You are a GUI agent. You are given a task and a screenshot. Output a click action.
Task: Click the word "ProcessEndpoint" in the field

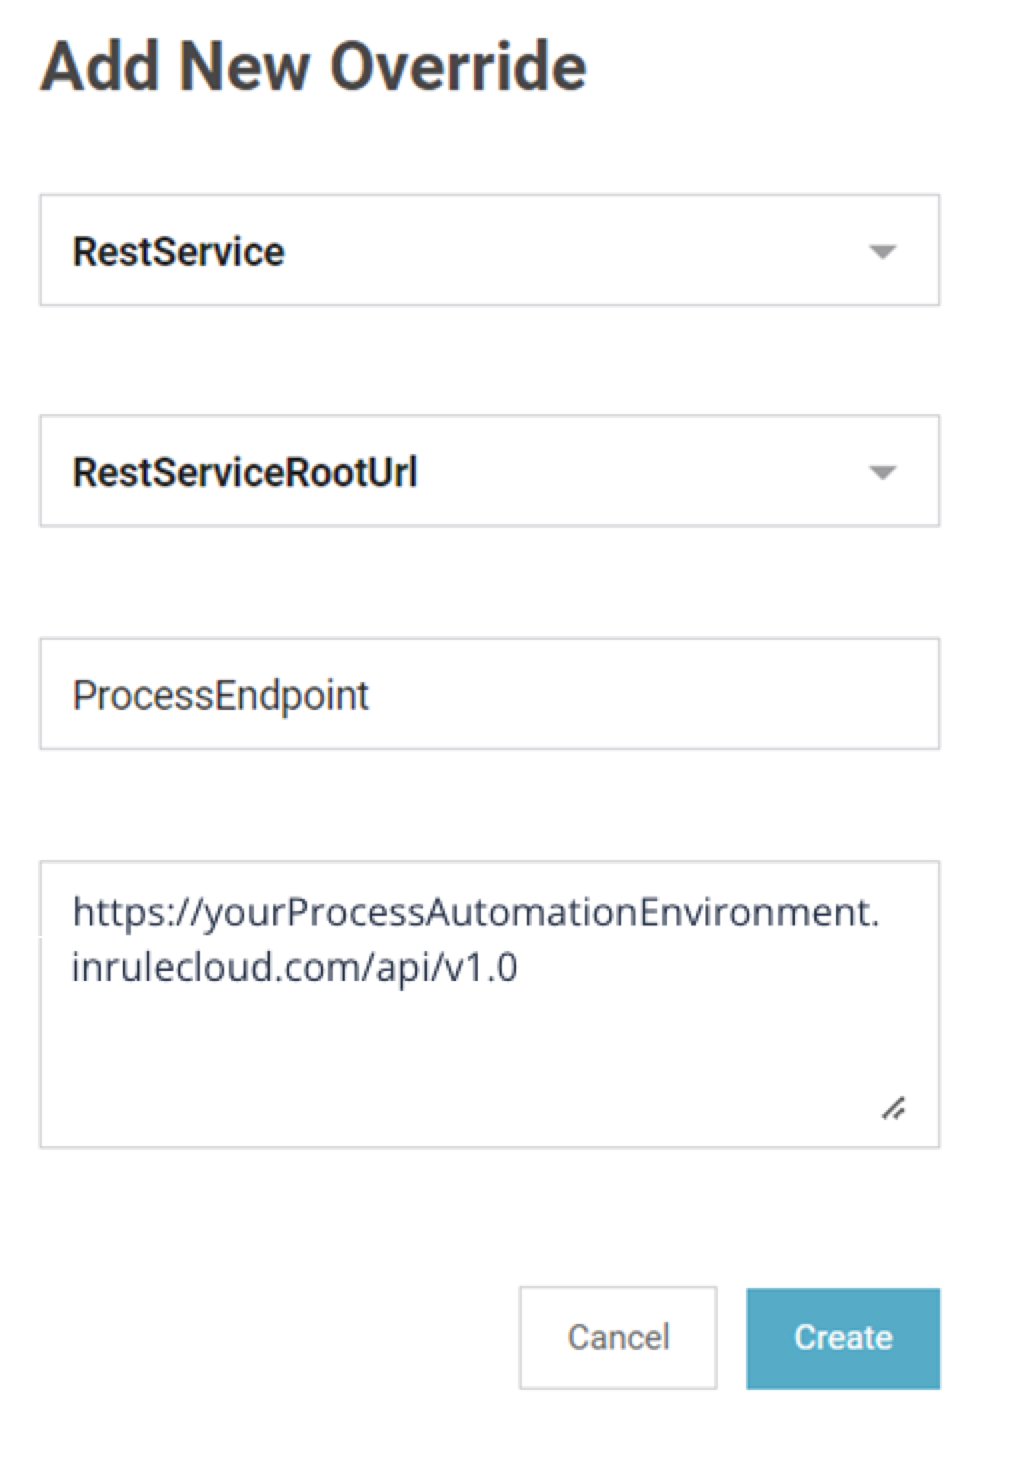click(221, 695)
